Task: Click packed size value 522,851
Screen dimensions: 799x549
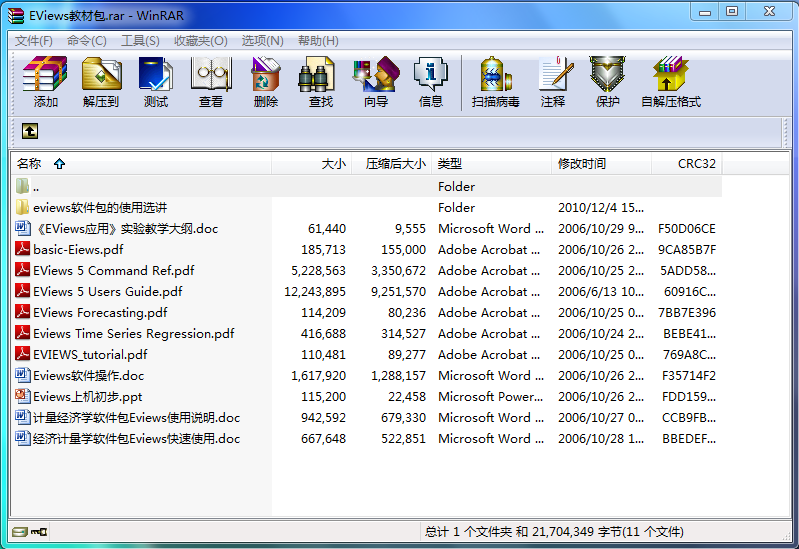Action: click(403, 438)
